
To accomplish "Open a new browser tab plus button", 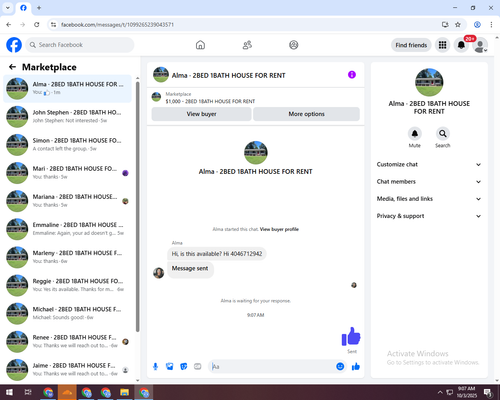I will [x=39, y=8].
